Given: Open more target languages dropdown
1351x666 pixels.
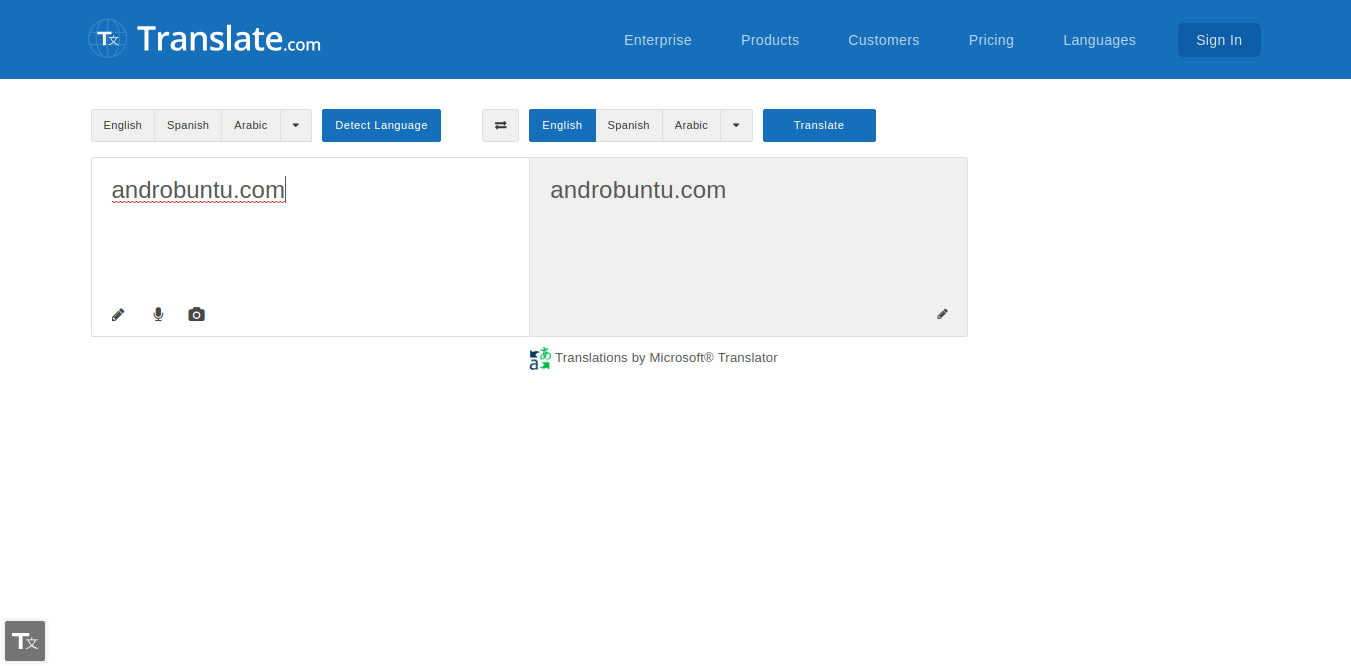Looking at the screenshot, I should 736,125.
